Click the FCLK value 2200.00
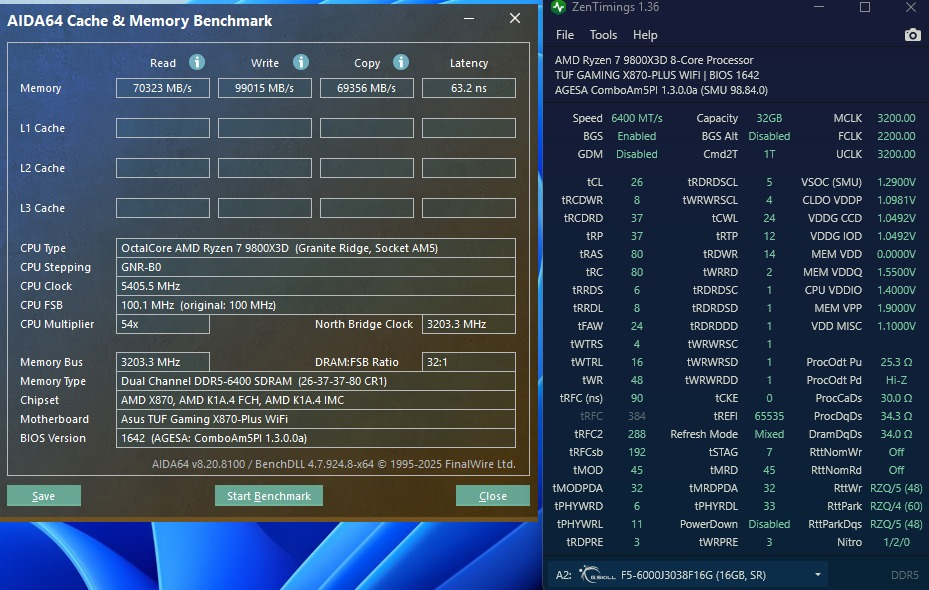 point(896,136)
